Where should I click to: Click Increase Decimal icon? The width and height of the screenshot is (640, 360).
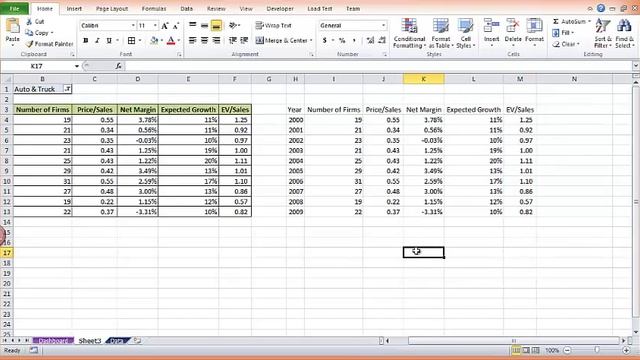(x=370, y=40)
